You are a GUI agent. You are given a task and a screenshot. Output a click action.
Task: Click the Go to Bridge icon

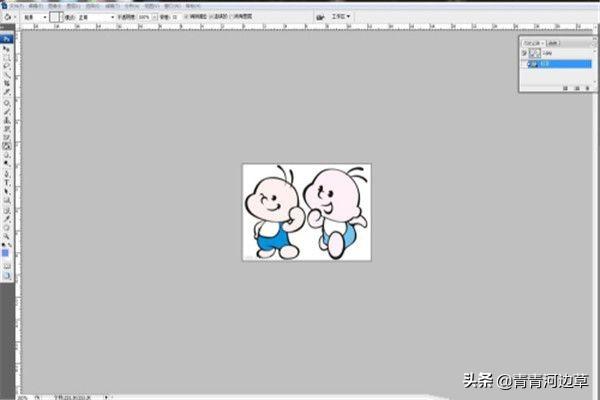click(x=320, y=17)
